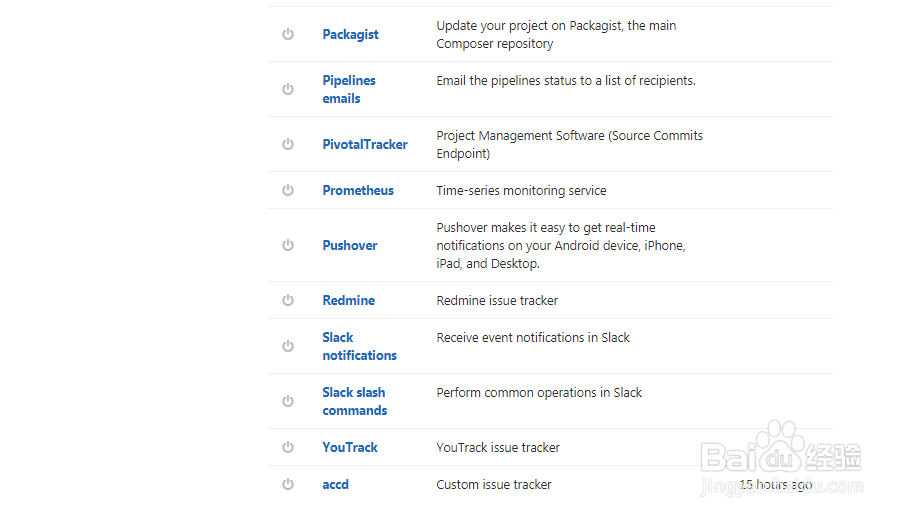The image size is (913, 517).
Task: Click the power icon beside Slack notifications
Action: click(288, 346)
